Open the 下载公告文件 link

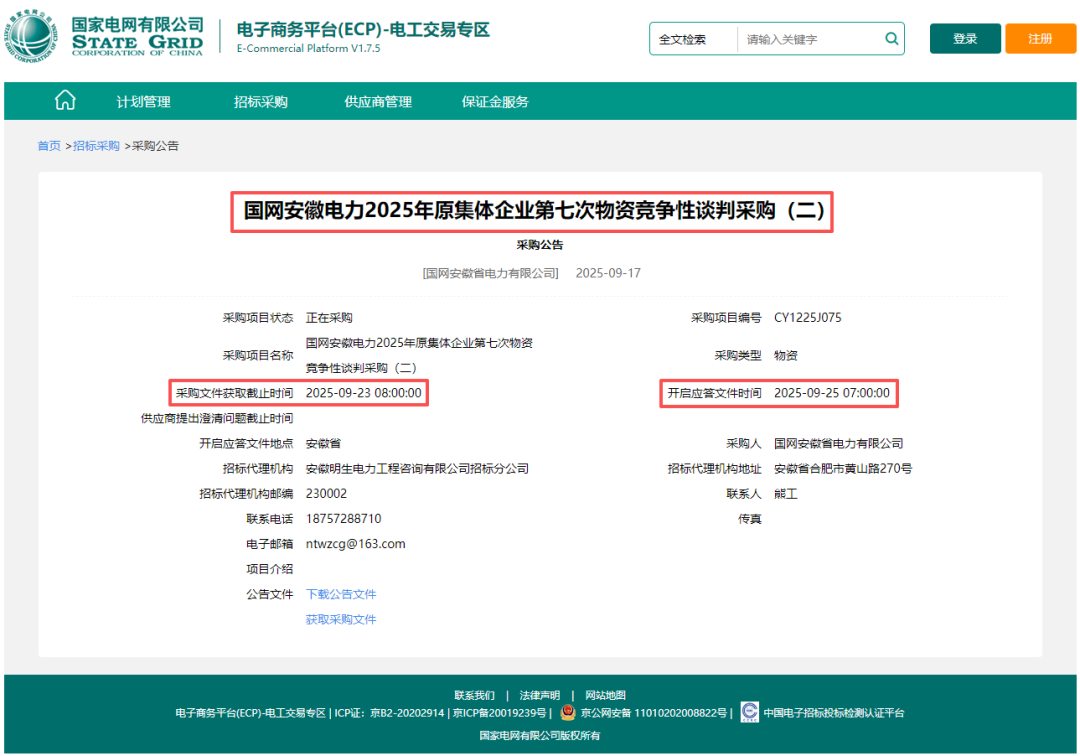(x=342, y=593)
